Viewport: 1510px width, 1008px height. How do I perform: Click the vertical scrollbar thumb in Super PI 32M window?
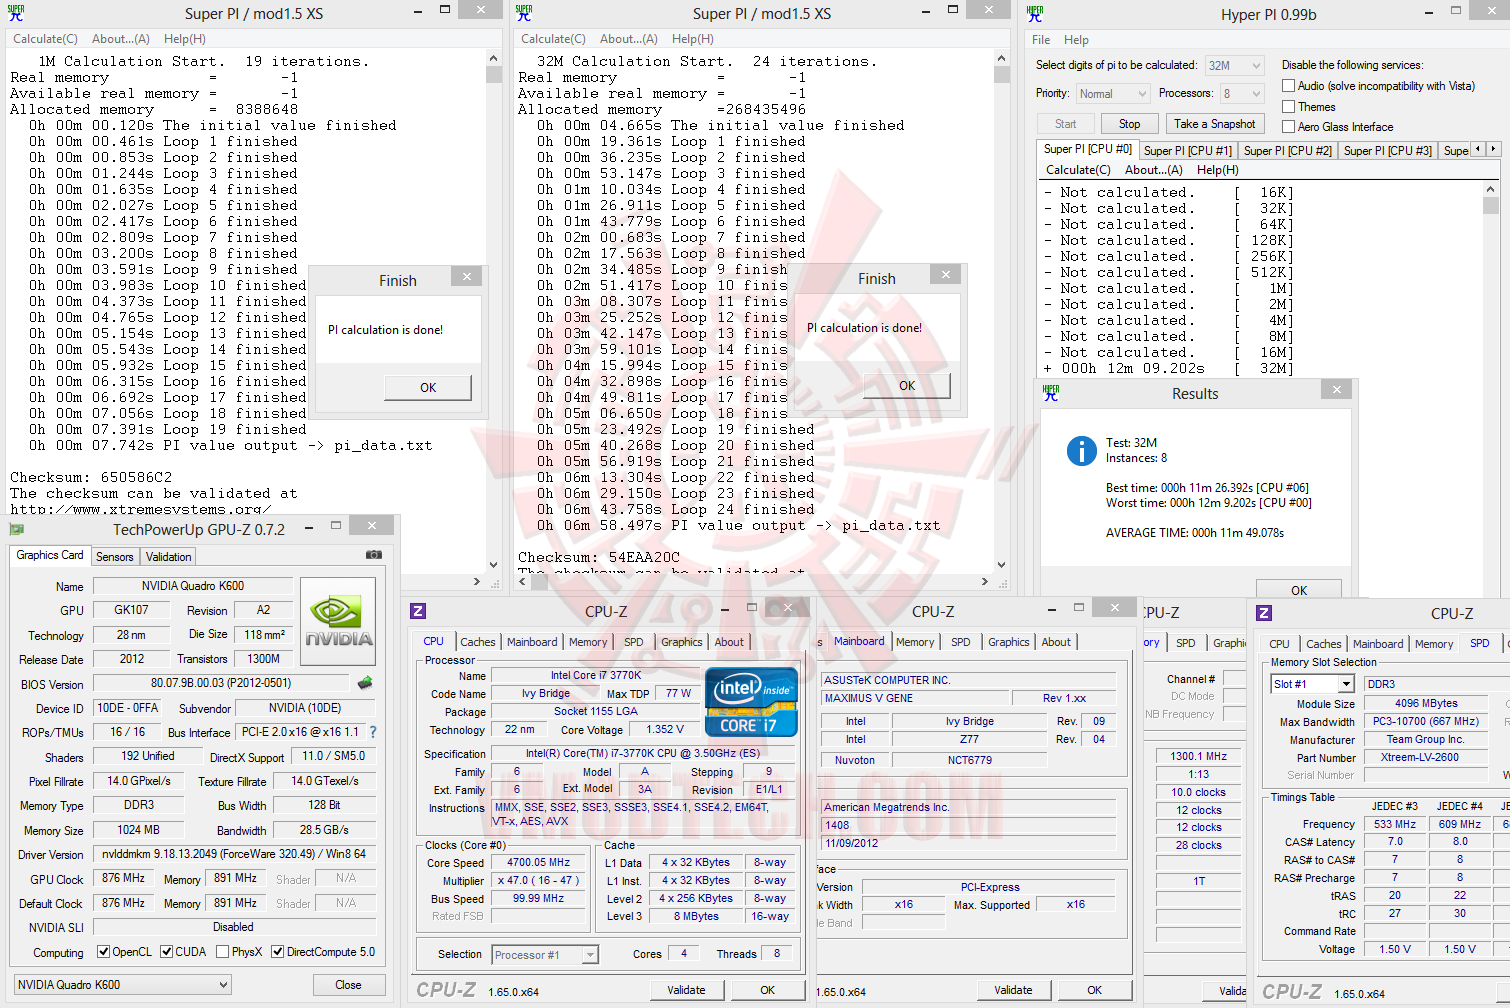[1002, 74]
